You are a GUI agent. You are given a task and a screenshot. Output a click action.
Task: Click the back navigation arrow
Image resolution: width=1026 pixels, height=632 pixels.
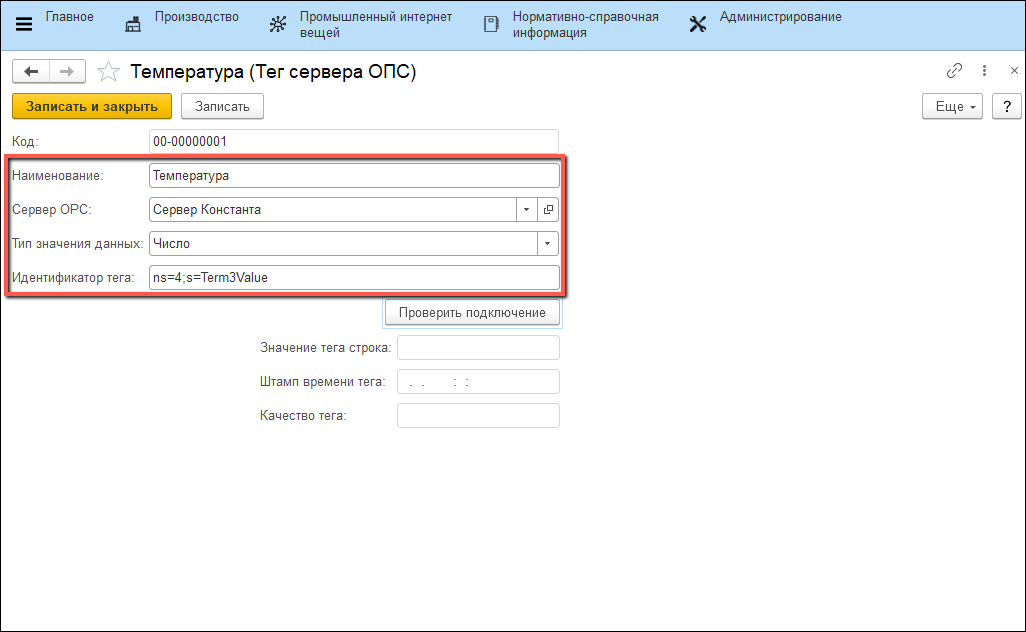tap(31, 72)
